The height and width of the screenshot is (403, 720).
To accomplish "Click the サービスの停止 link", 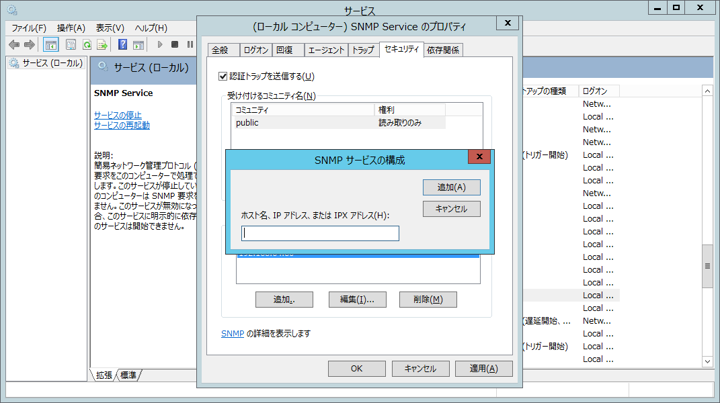I will tap(118, 115).
